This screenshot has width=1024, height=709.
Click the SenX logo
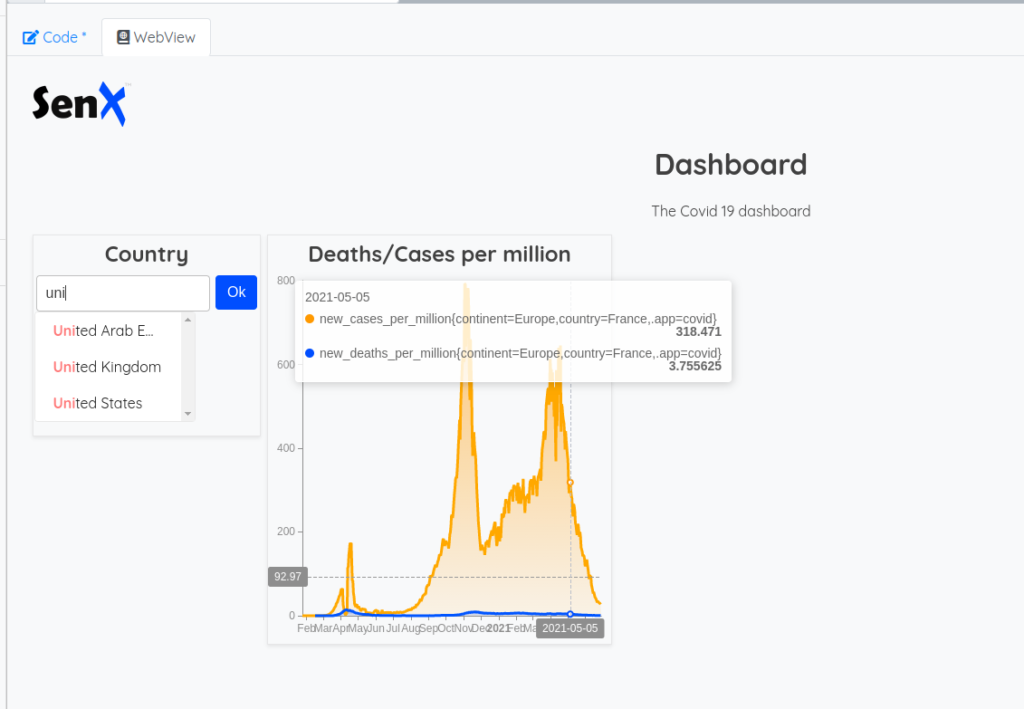point(80,103)
